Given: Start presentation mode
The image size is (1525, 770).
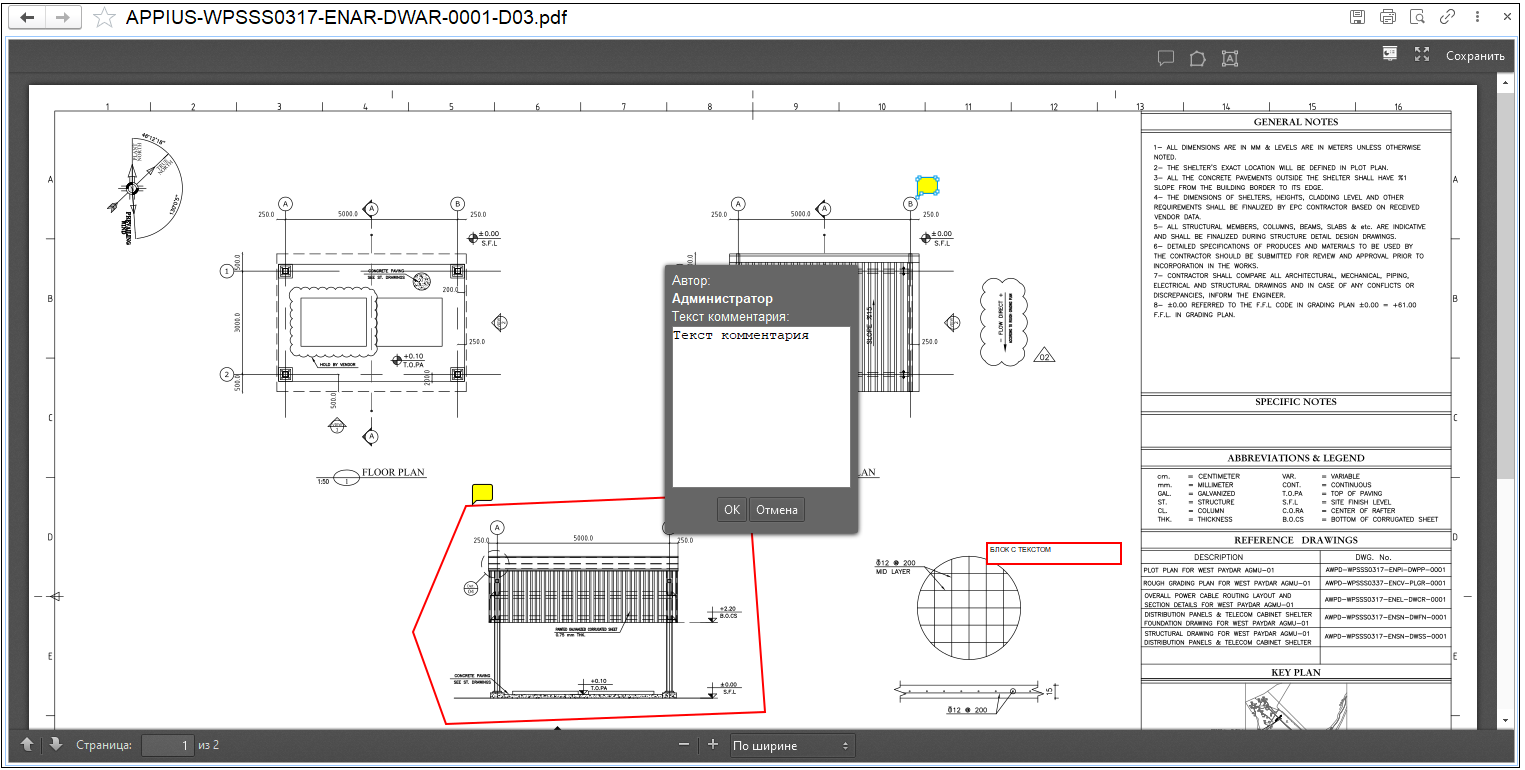Looking at the screenshot, I should tap(1390, 55).
